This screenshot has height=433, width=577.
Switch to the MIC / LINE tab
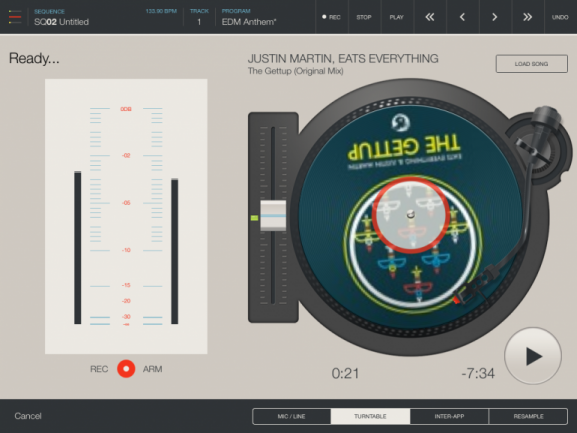pos(291,416)
